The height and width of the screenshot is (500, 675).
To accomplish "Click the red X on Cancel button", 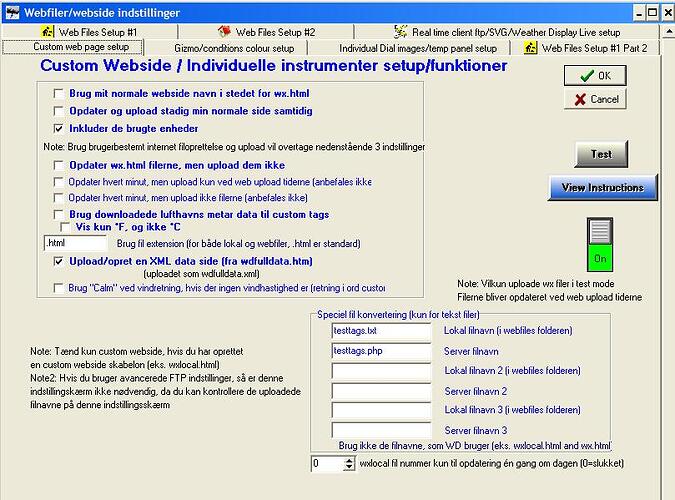I will click(x=580, y=99).
